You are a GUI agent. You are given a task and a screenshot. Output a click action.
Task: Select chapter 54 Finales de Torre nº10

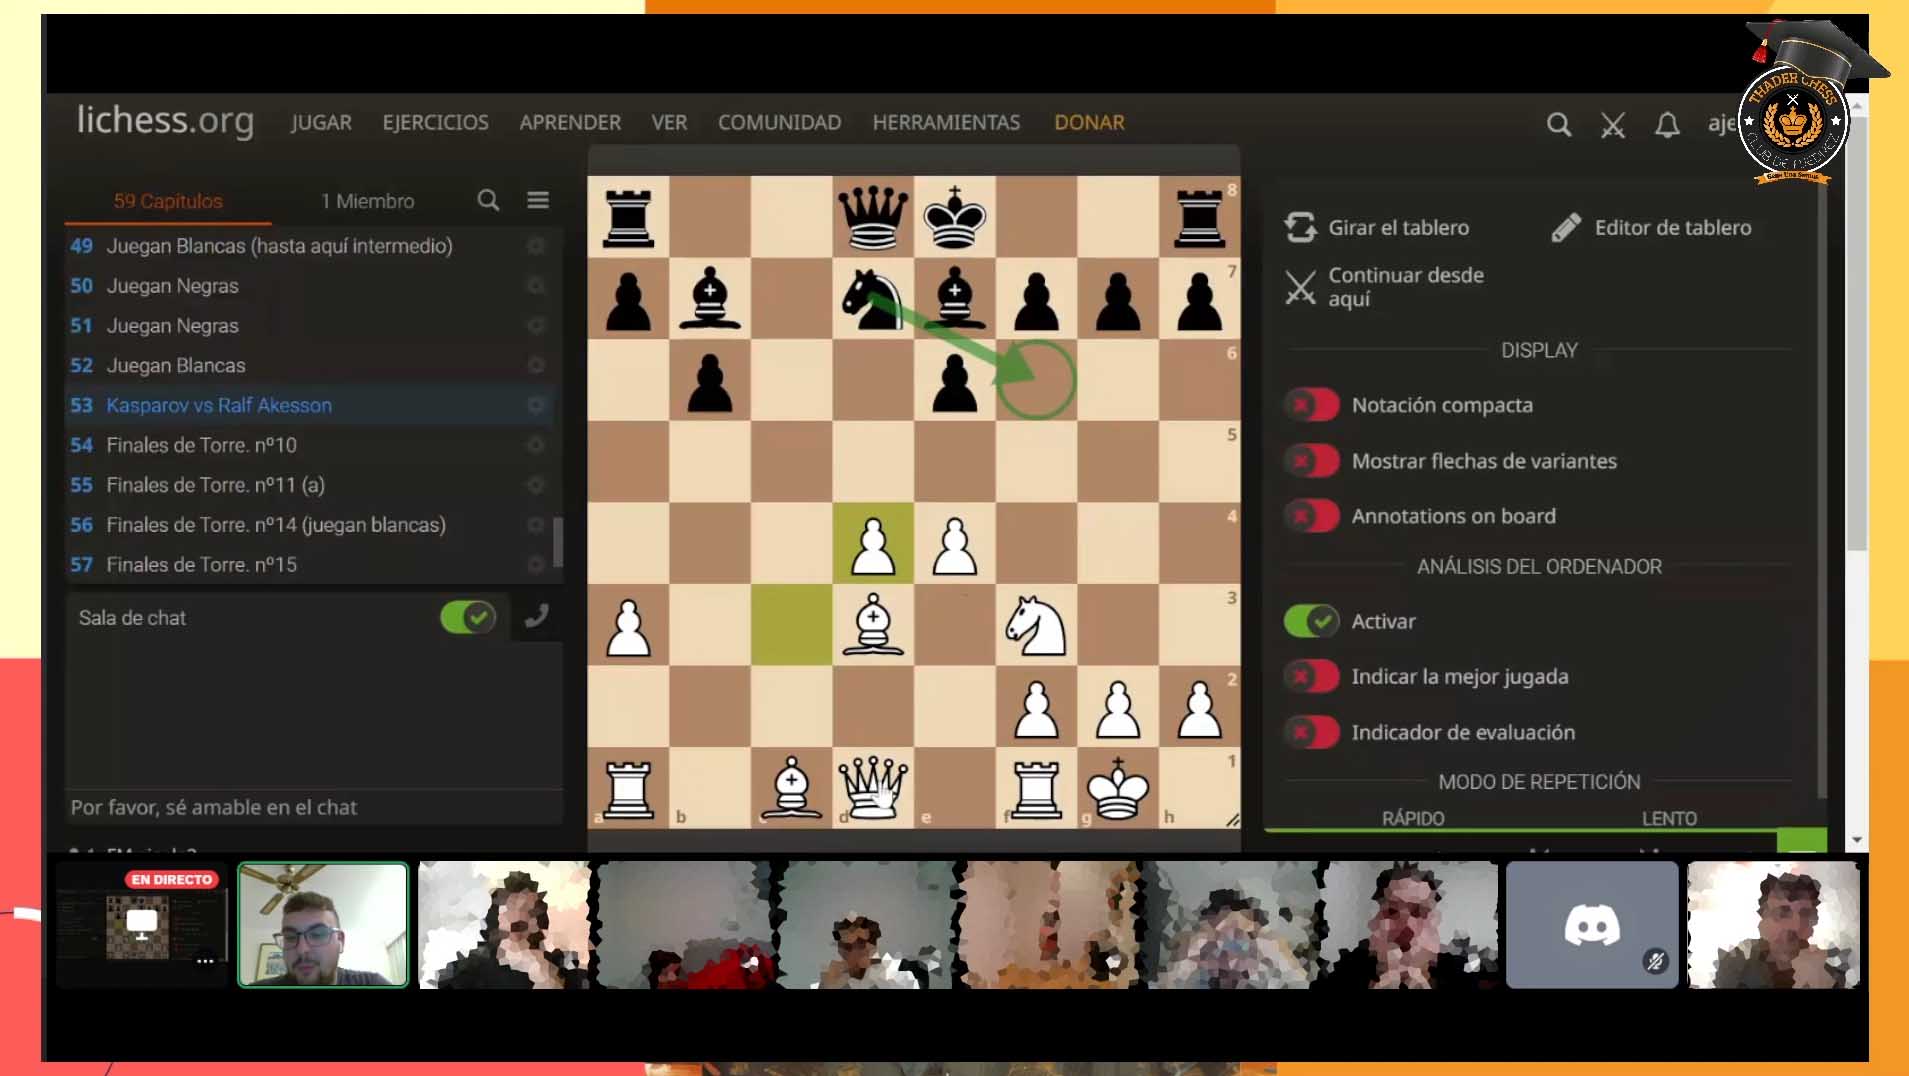click(x=201, y=445)
